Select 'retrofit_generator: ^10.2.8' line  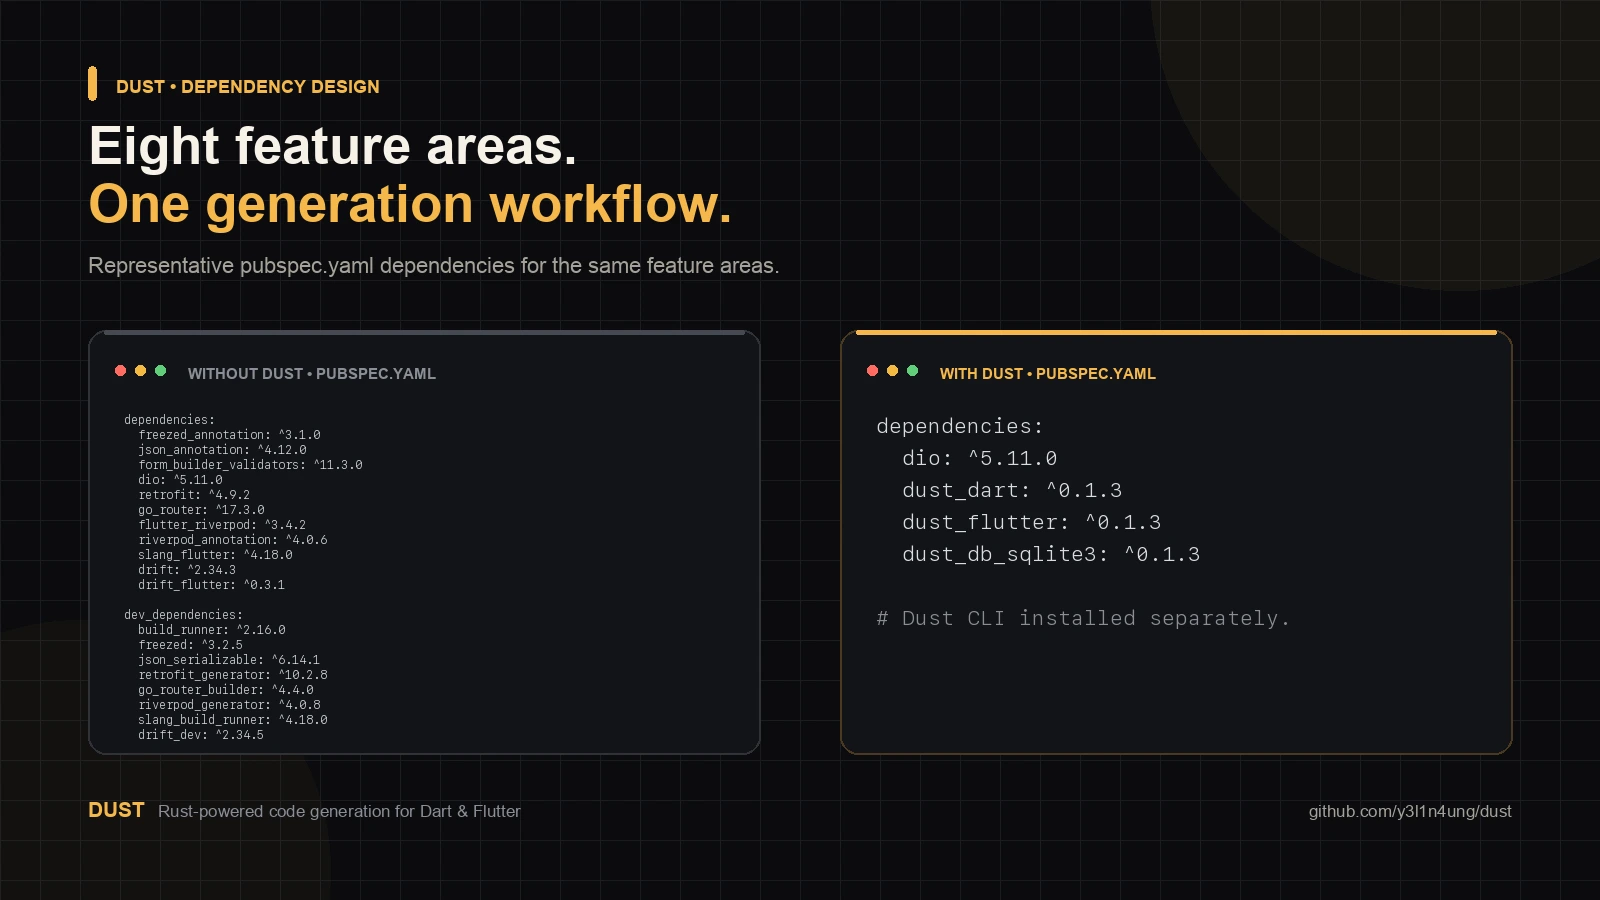click(x=233, y=675)
